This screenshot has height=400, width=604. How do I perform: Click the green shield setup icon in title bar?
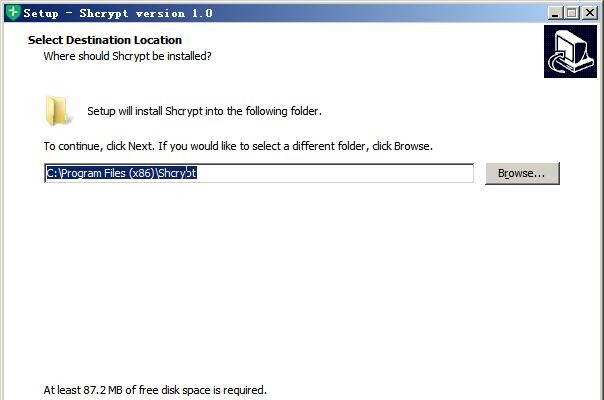[x=13, y=12]
